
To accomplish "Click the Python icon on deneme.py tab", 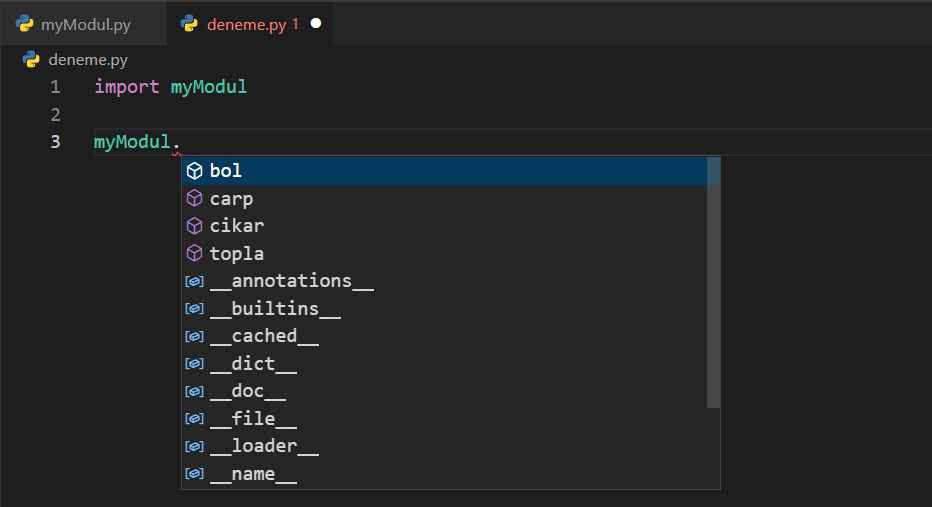I will [190, 24].
